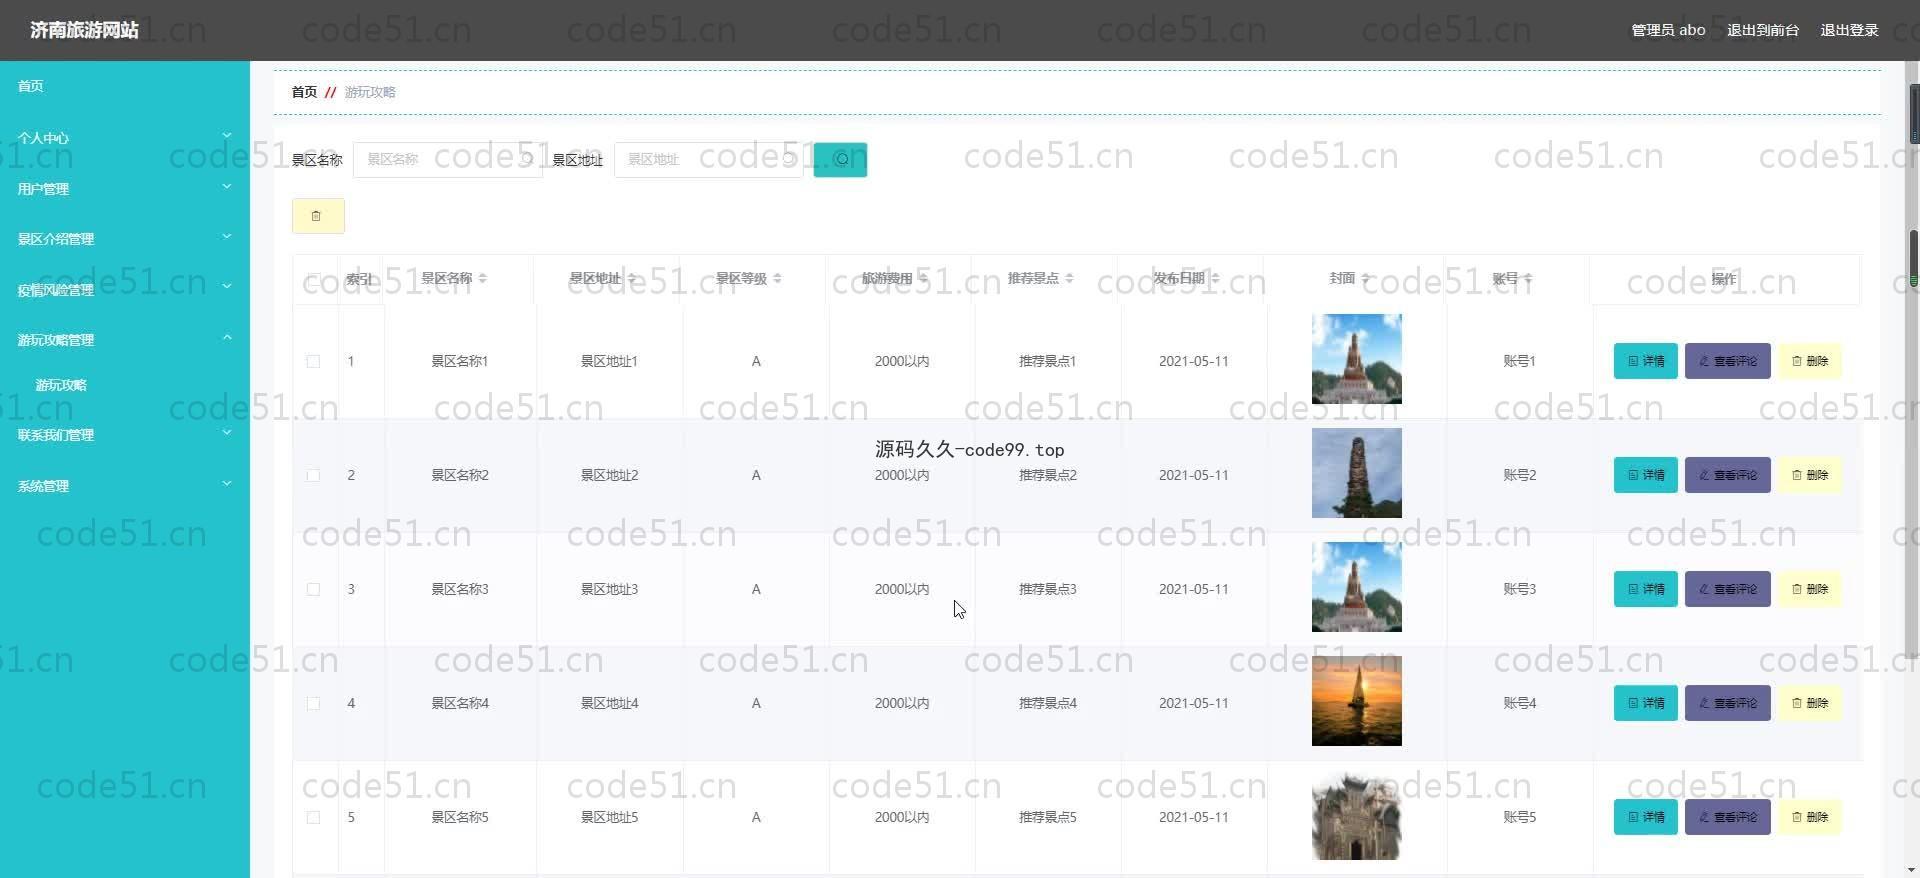Go to 首页 in sidebar
This screenshot has height=878, width=1920.
[x=125, y=86]
